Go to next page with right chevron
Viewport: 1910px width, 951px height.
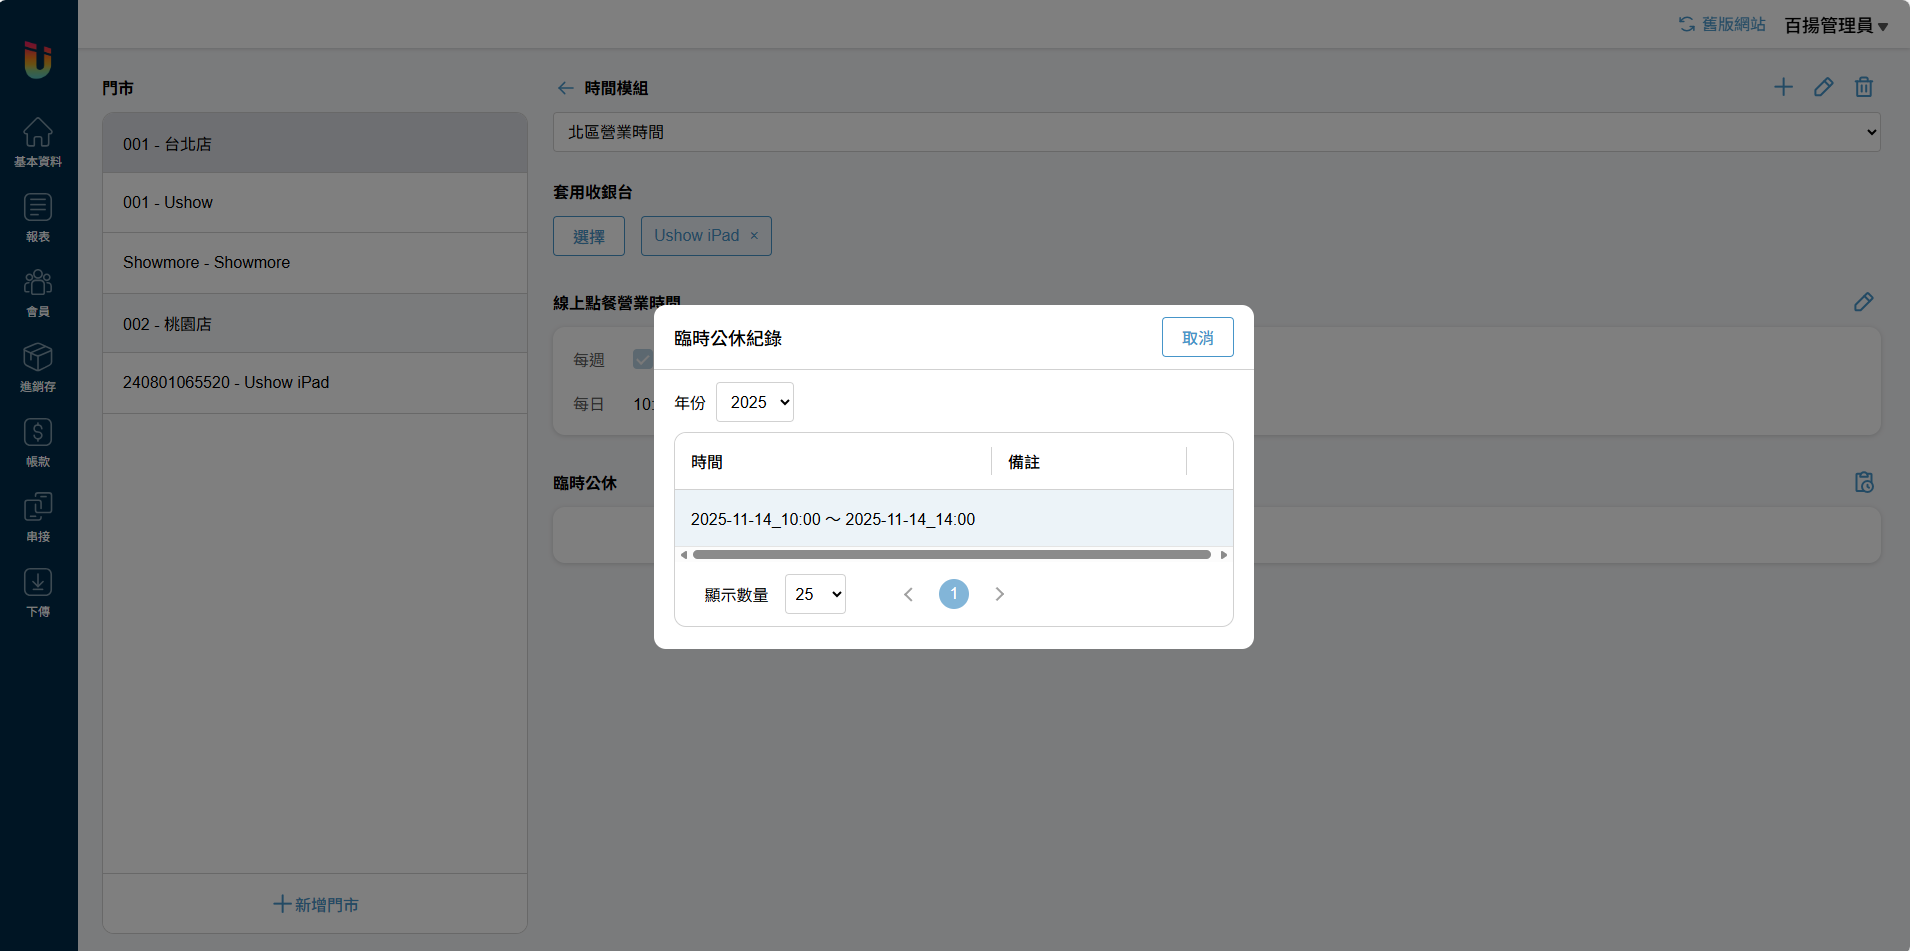(999, 594)
